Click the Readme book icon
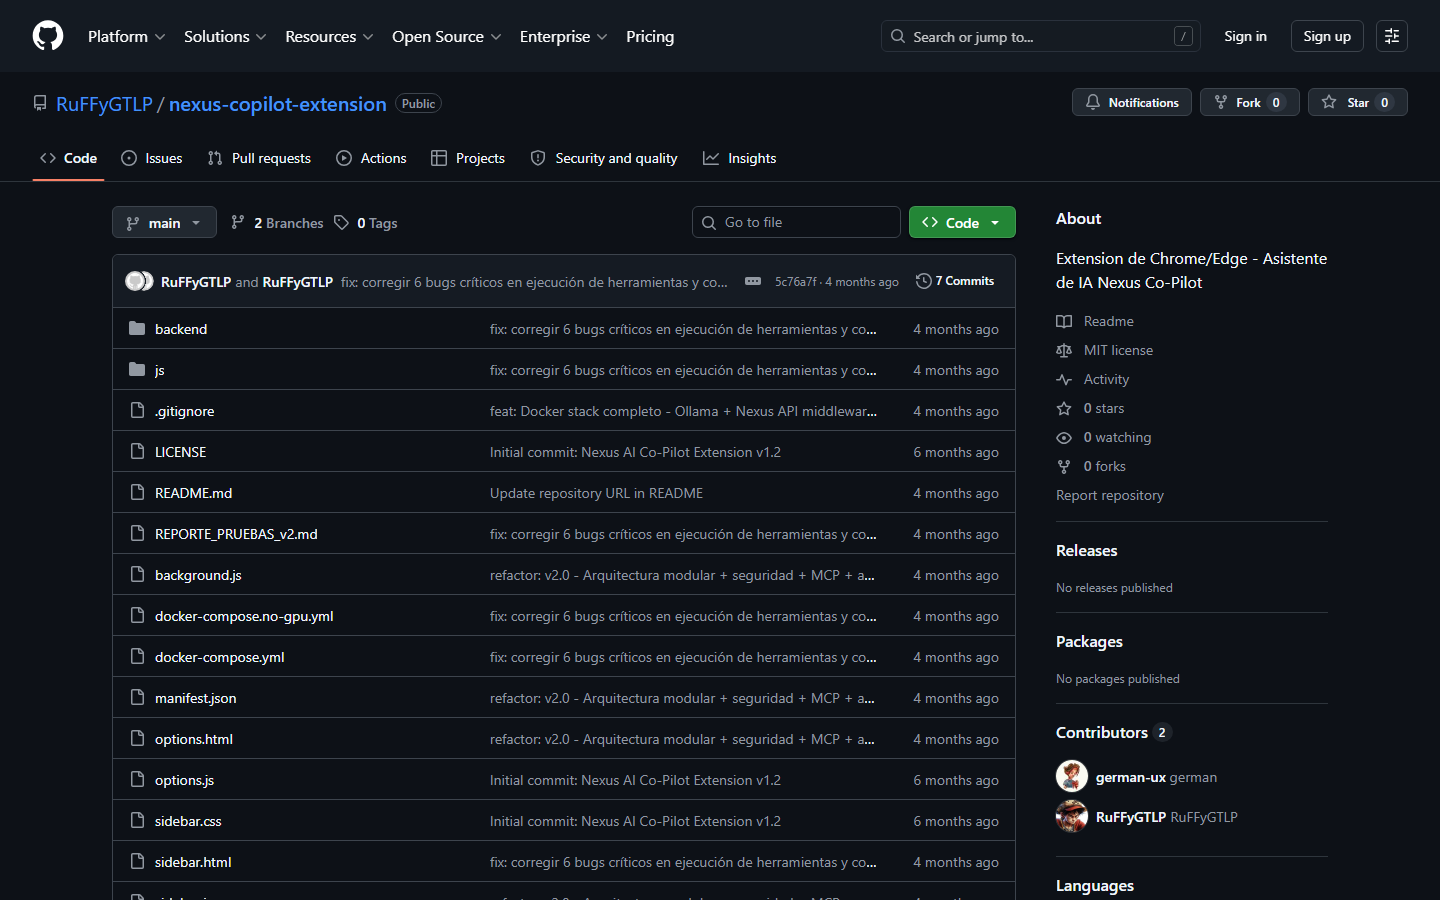 (x=1064, y=321)
